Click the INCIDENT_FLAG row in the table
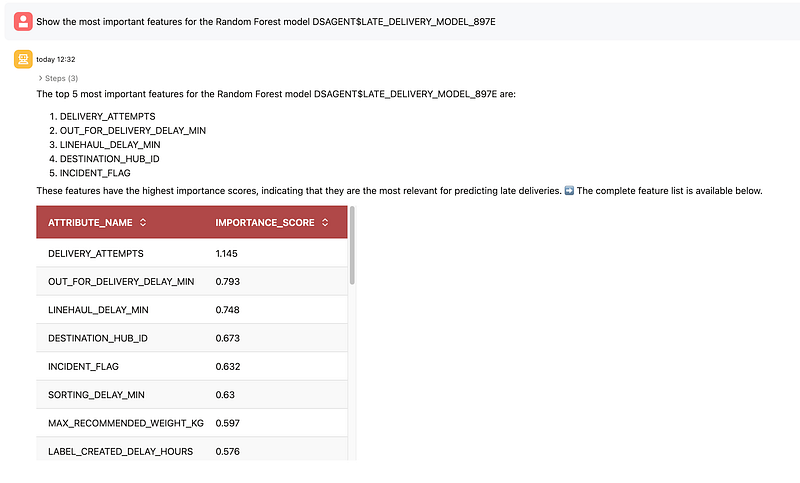This screenshot has height=483, width=800. [x=83, y=366]
